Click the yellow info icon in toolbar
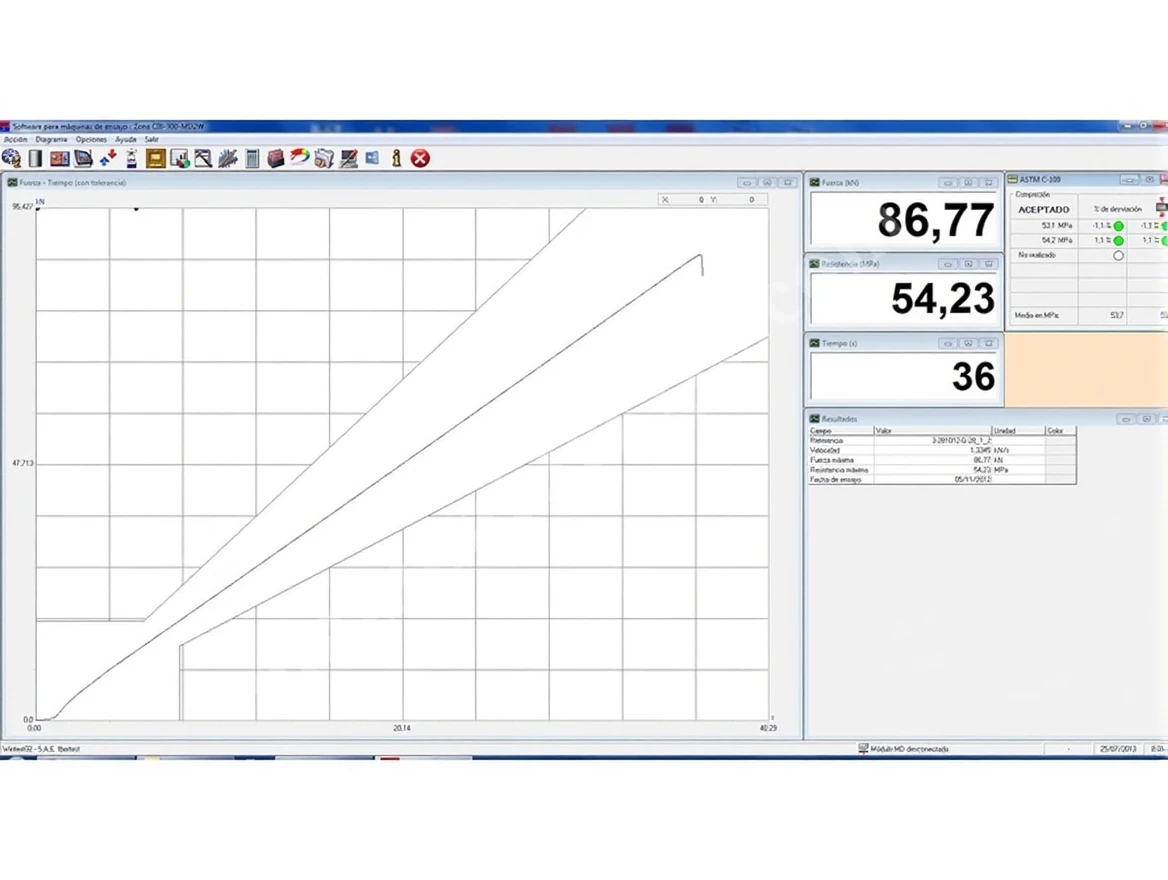Screen dimensions: 1168x880 396,158
